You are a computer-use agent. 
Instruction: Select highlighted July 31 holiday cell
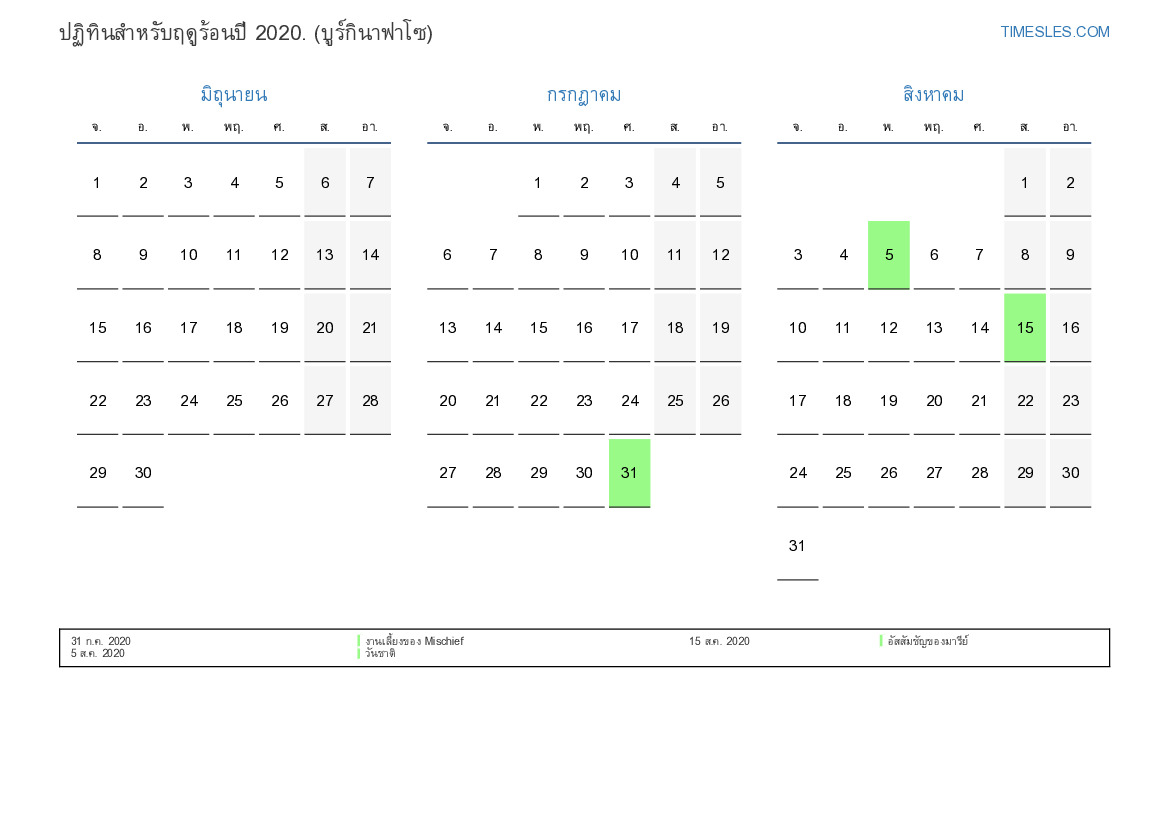629,473
